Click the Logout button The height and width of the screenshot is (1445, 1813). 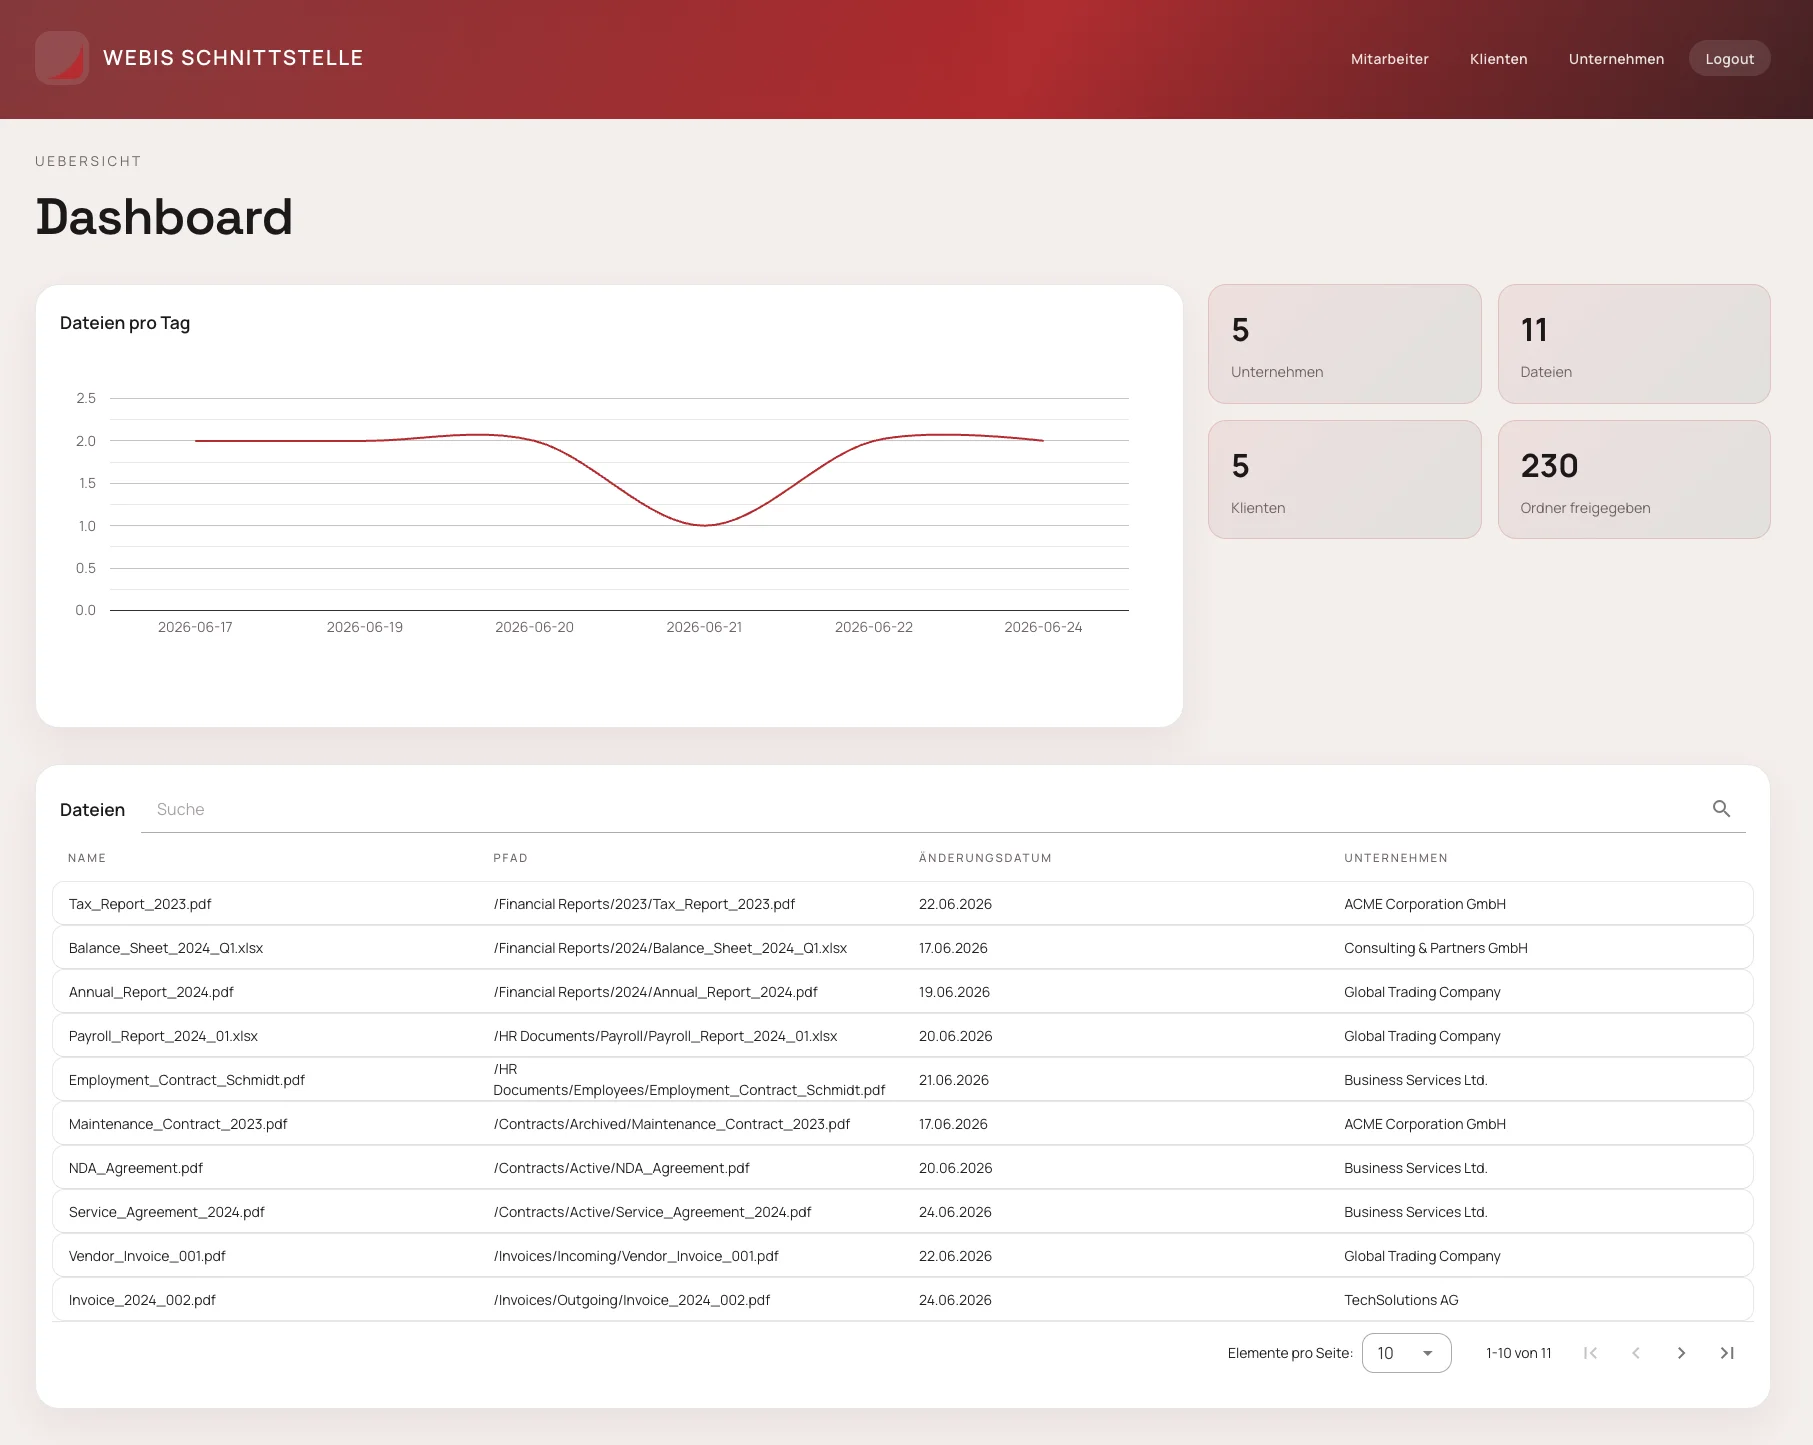1729,59
